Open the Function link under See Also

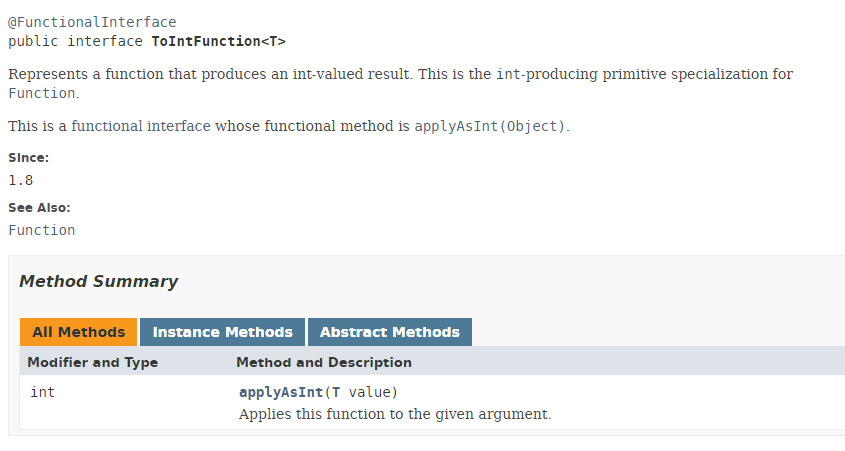click(41, 230)
